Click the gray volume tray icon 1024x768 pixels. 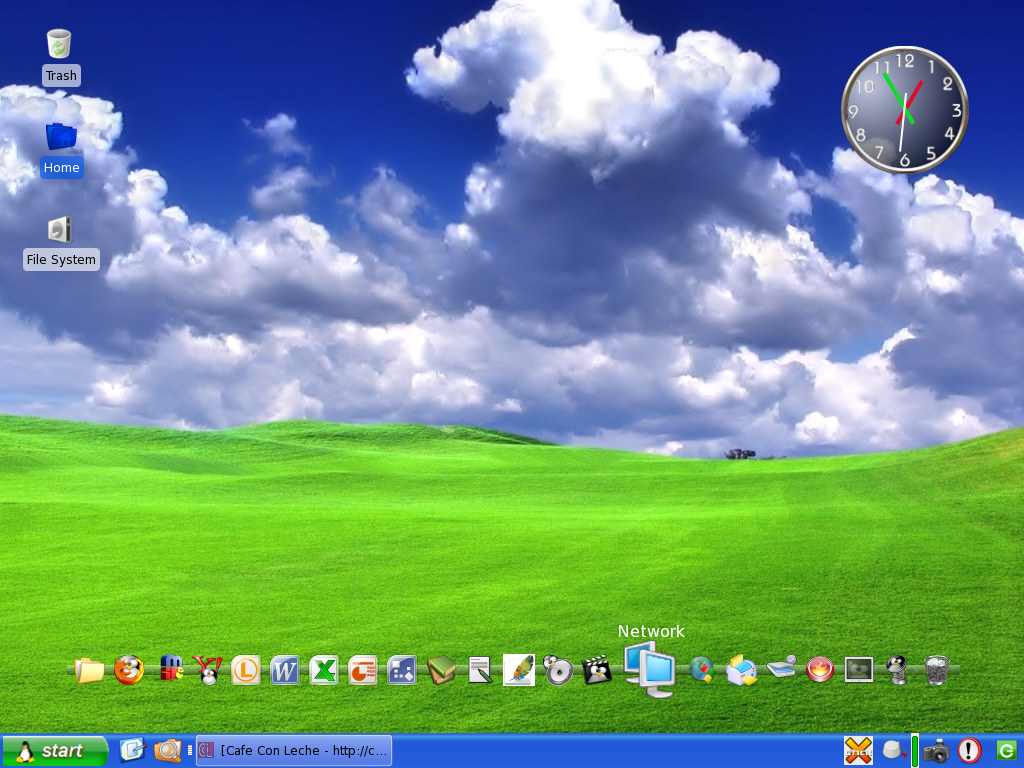(893, 750)
